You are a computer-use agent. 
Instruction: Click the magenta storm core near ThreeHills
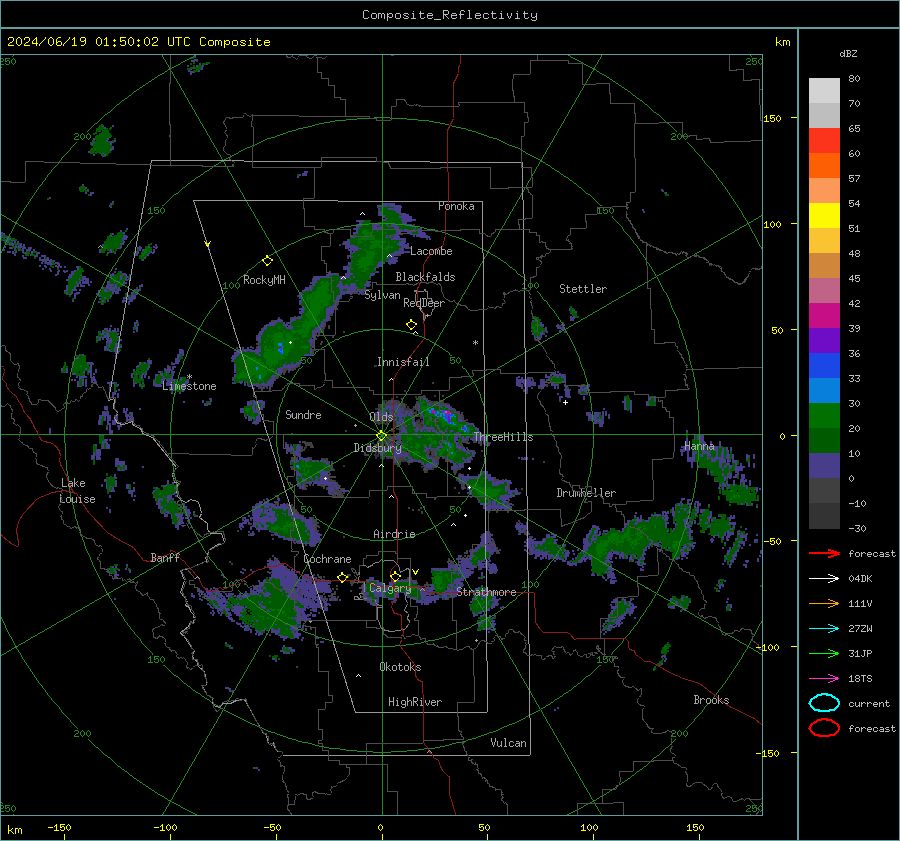point(447,413)
